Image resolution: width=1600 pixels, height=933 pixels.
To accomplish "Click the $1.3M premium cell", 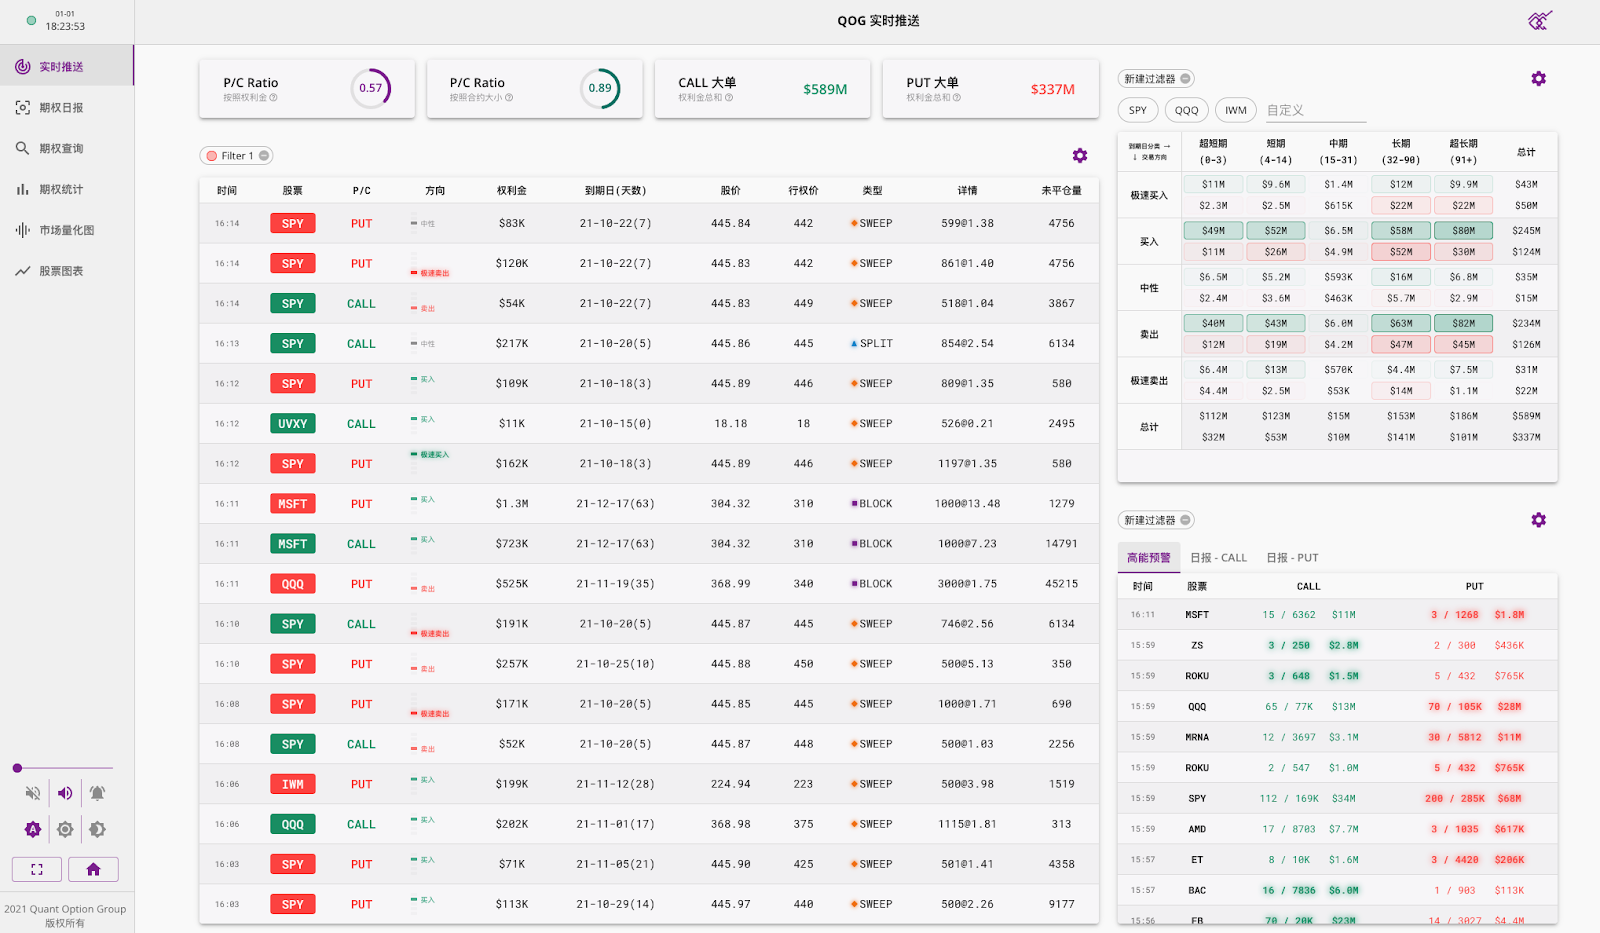I will [512, 504].
